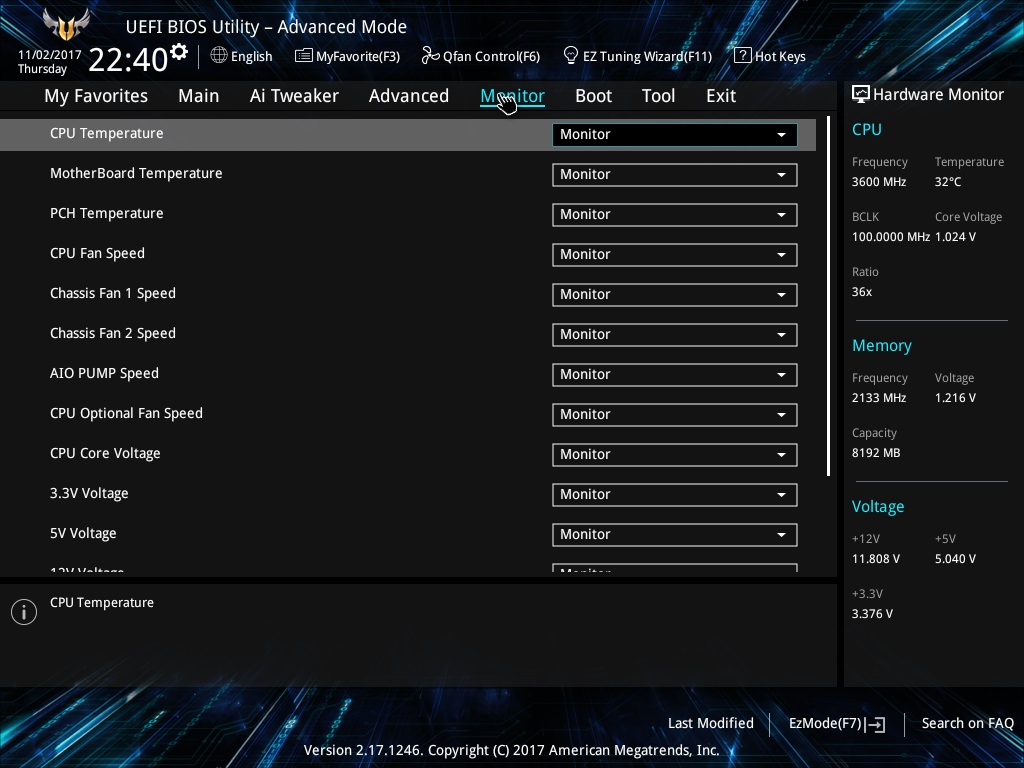Click the 11.808 V reading

click(x=876, y=559)
